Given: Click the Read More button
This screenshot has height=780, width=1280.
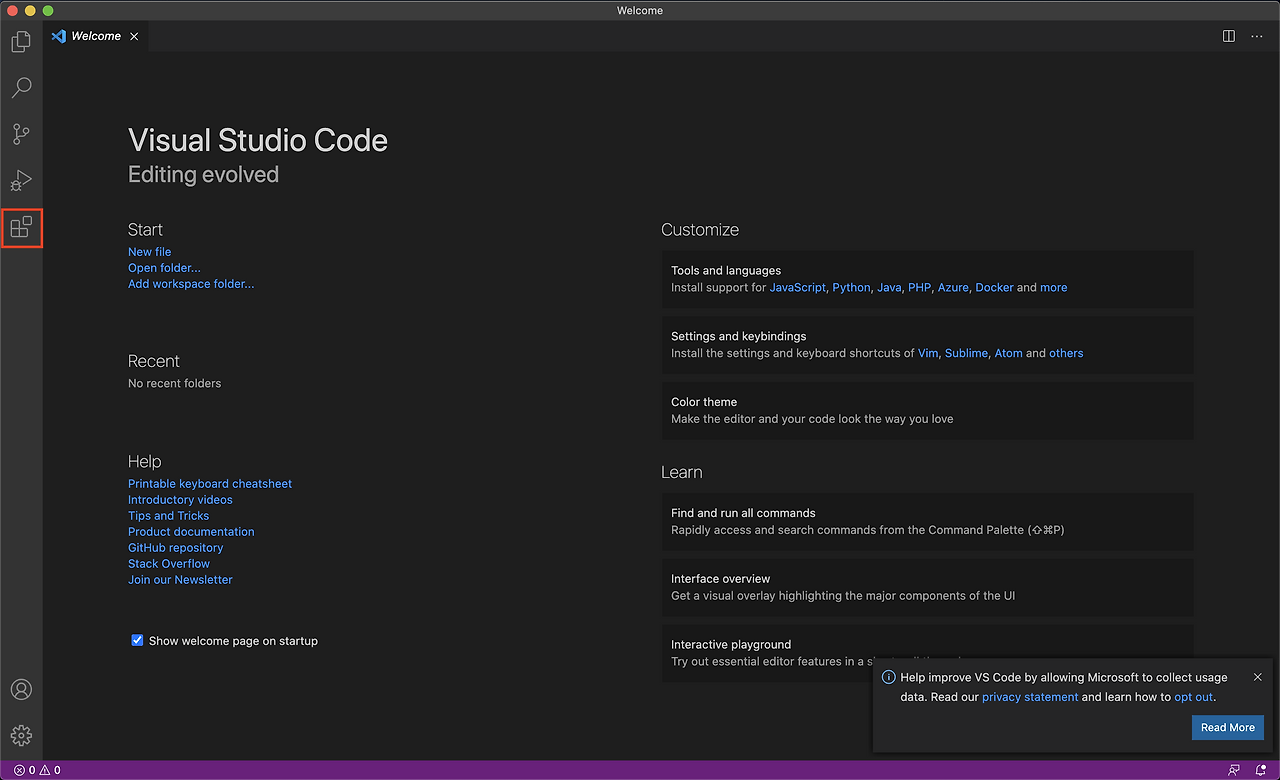Looking at the screenshot, I should pyautogui.click(x=1228, y=727).
